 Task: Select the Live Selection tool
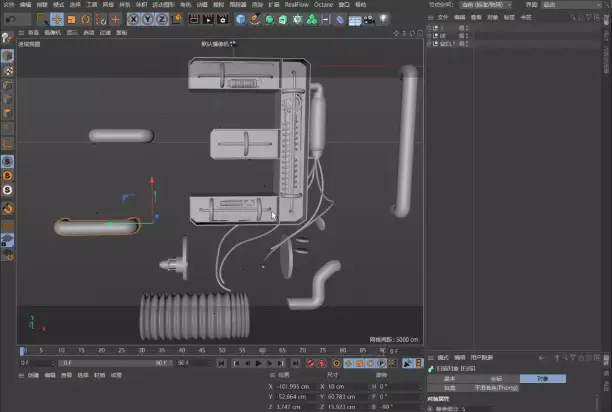coord(42,19)
